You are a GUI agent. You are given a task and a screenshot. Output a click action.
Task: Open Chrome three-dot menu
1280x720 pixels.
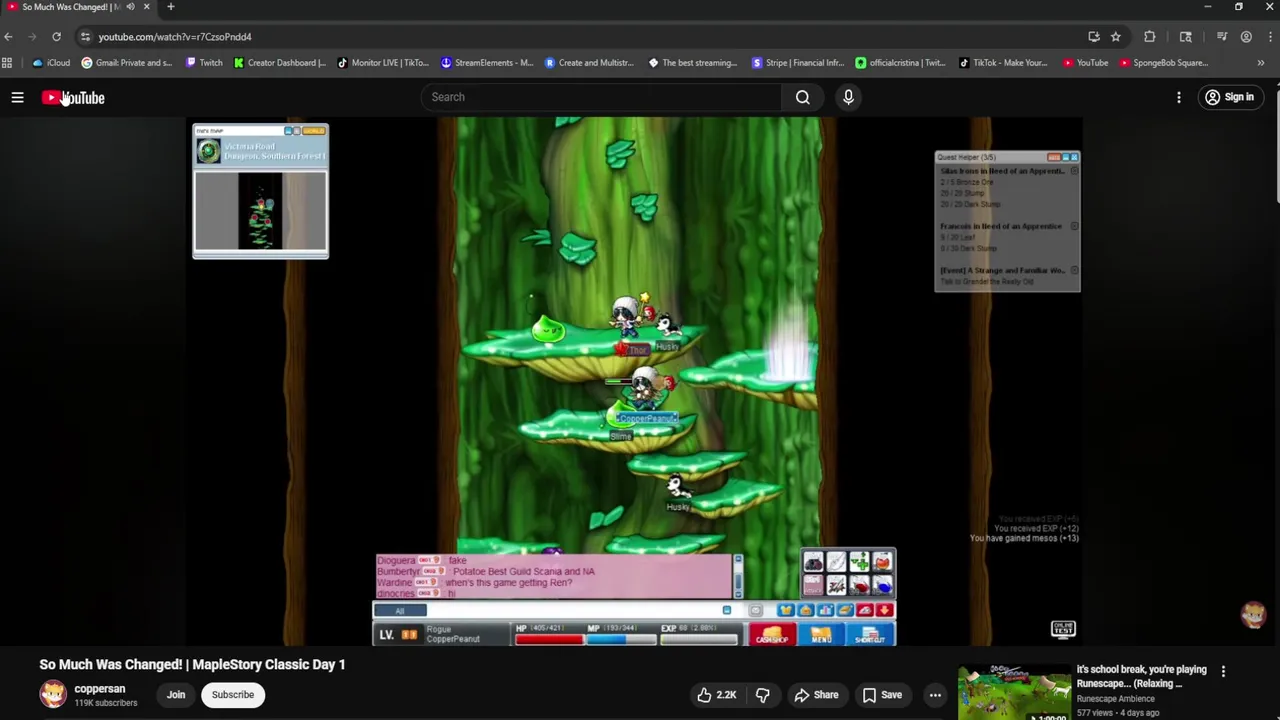click(1270, 37)
